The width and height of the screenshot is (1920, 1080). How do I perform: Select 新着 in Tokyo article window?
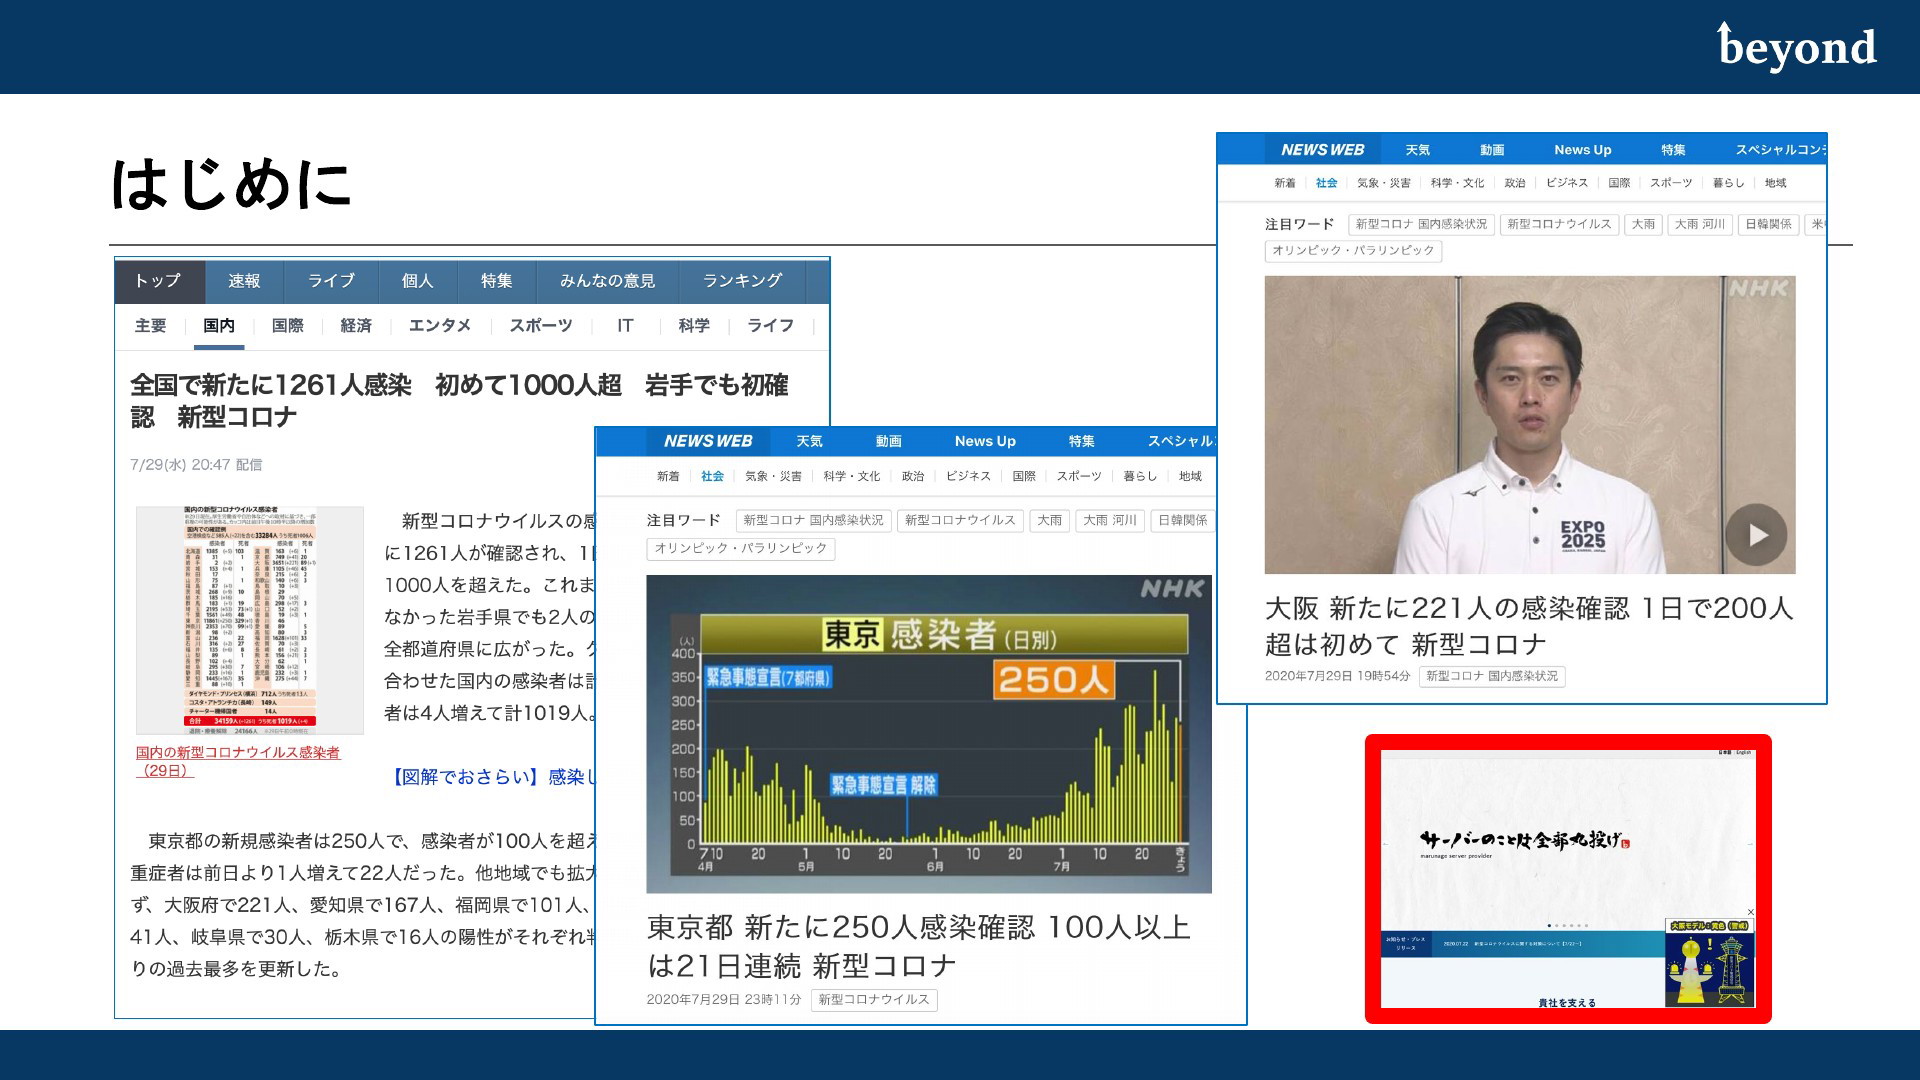coord(668,476)
